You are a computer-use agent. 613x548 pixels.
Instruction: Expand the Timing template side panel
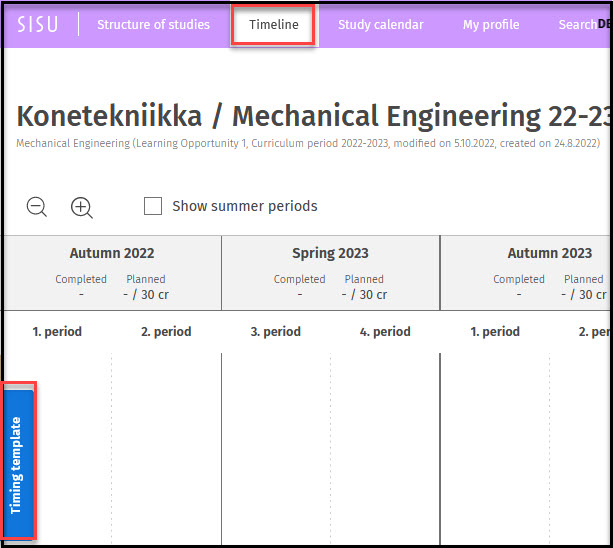tap(18, 464)
